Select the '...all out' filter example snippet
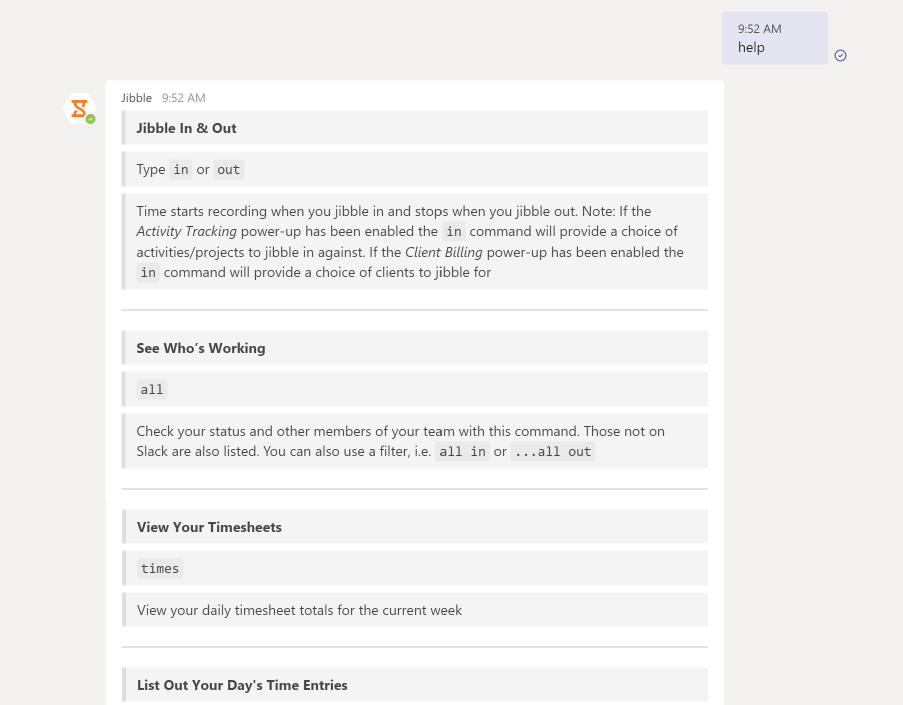 pyautogui.click(x=553, y=451)
